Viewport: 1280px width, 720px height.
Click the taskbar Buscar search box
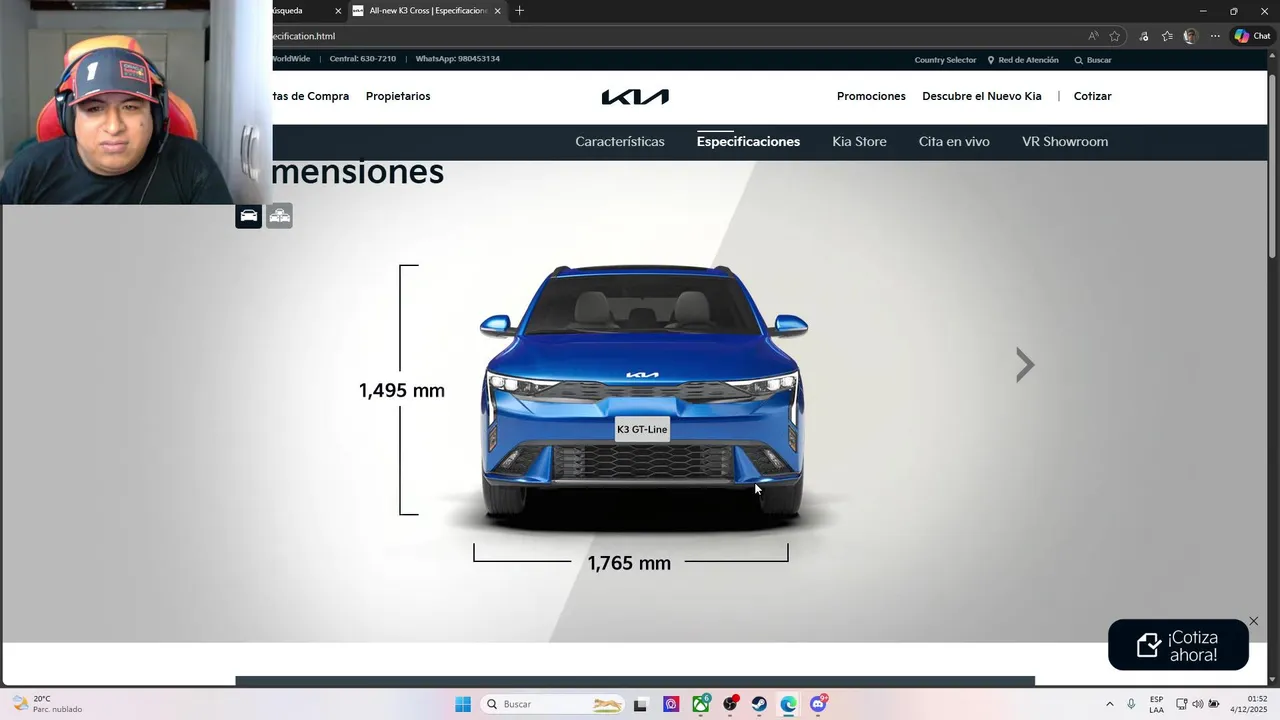[552, 704]
